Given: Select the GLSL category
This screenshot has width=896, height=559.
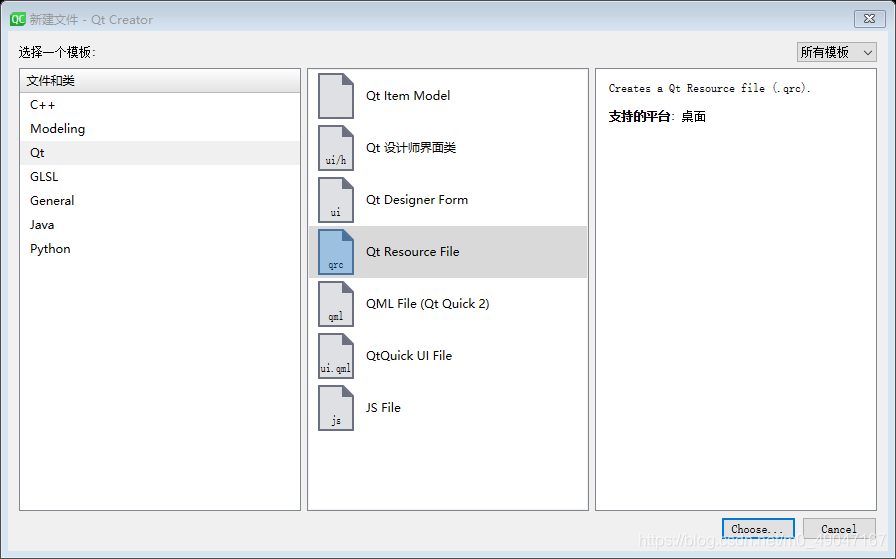Looking at the screenshot, I should point(160,177).
